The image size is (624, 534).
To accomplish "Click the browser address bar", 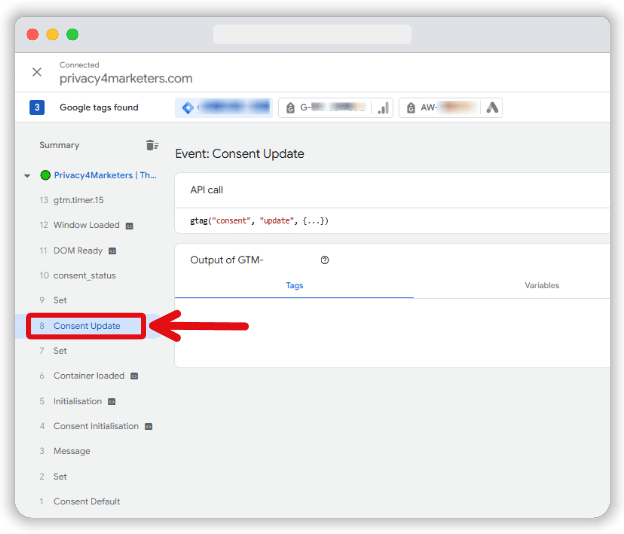I will point(312,35).
